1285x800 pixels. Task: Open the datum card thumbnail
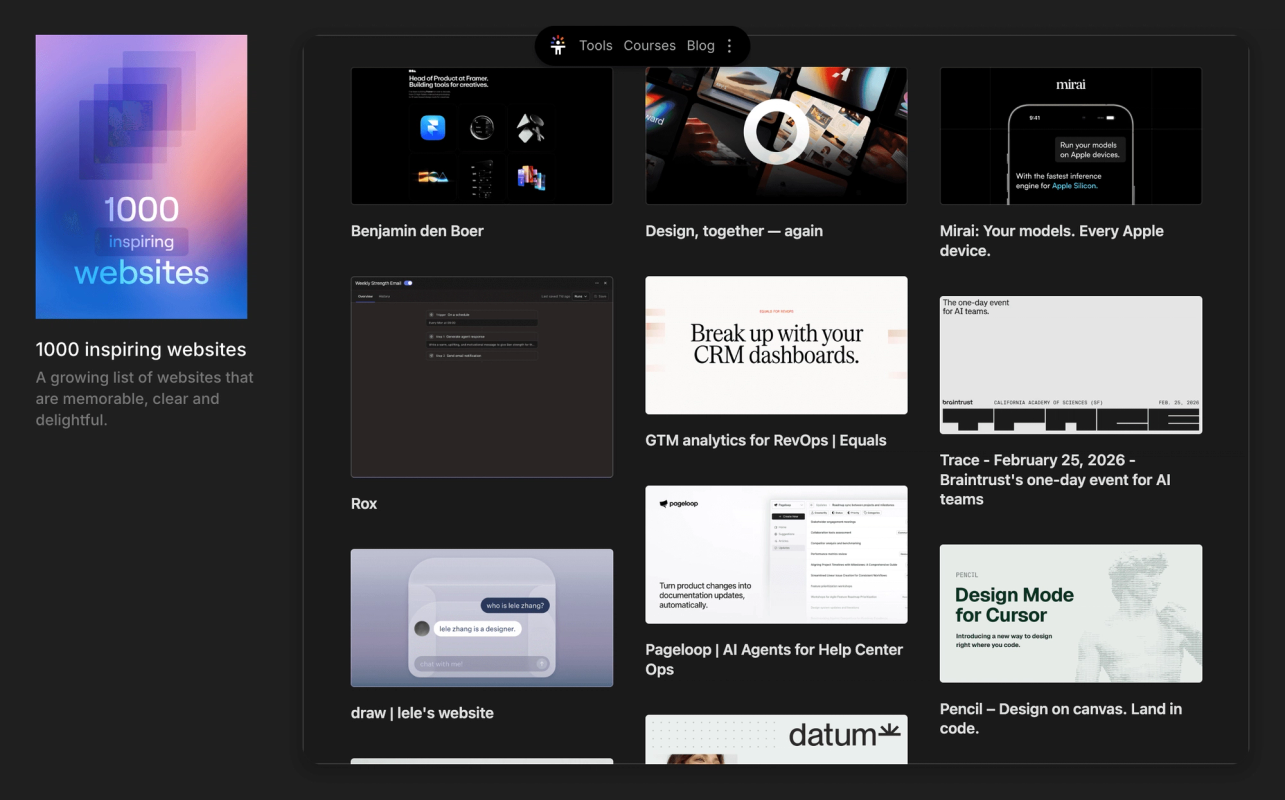point(776,740)
